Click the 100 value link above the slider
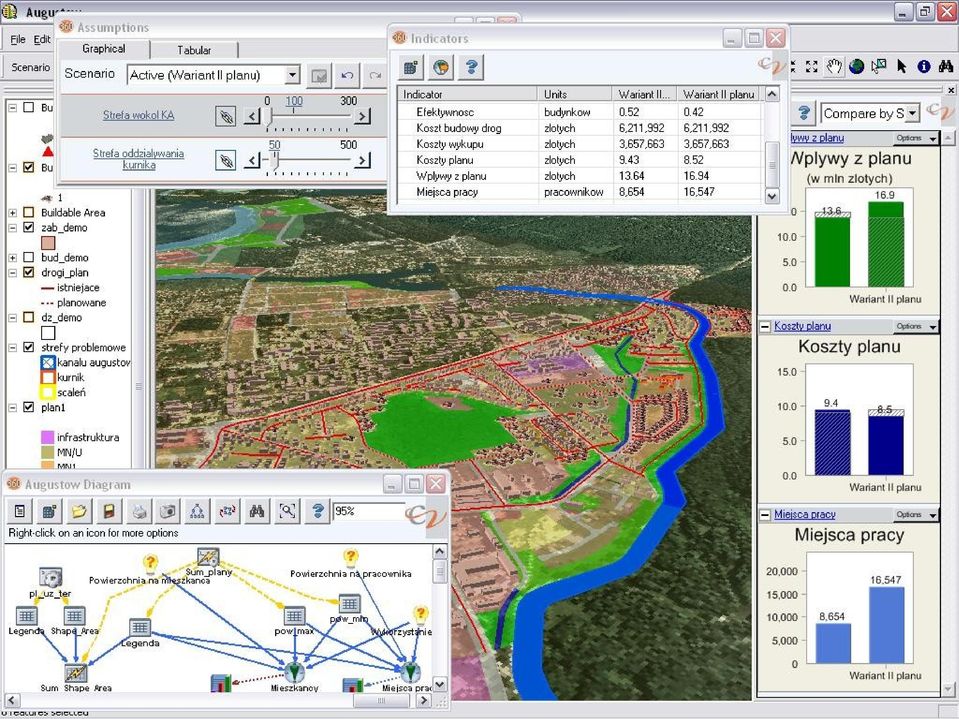This screenshot has width=959, height=719. [294, 101]
